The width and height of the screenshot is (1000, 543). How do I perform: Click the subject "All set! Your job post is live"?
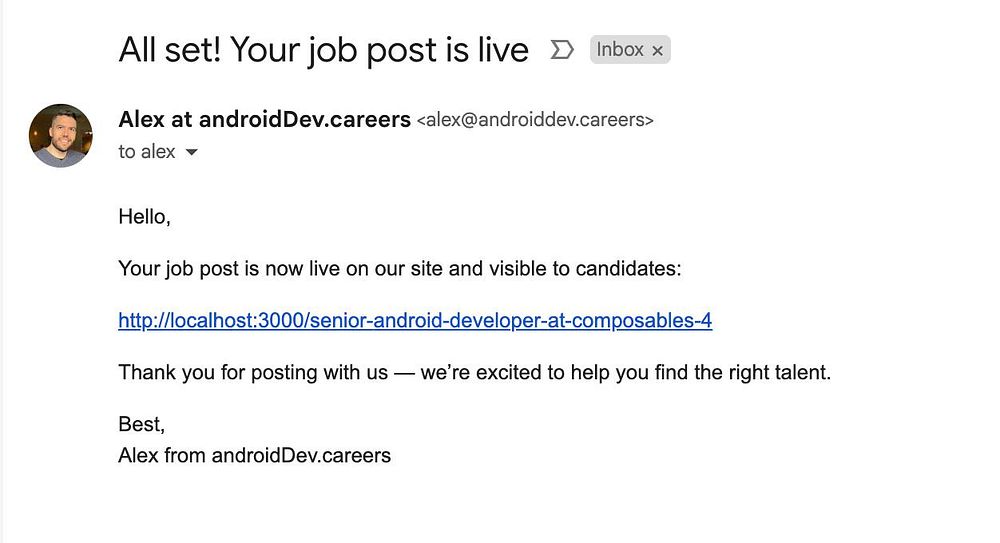[323, 49]
